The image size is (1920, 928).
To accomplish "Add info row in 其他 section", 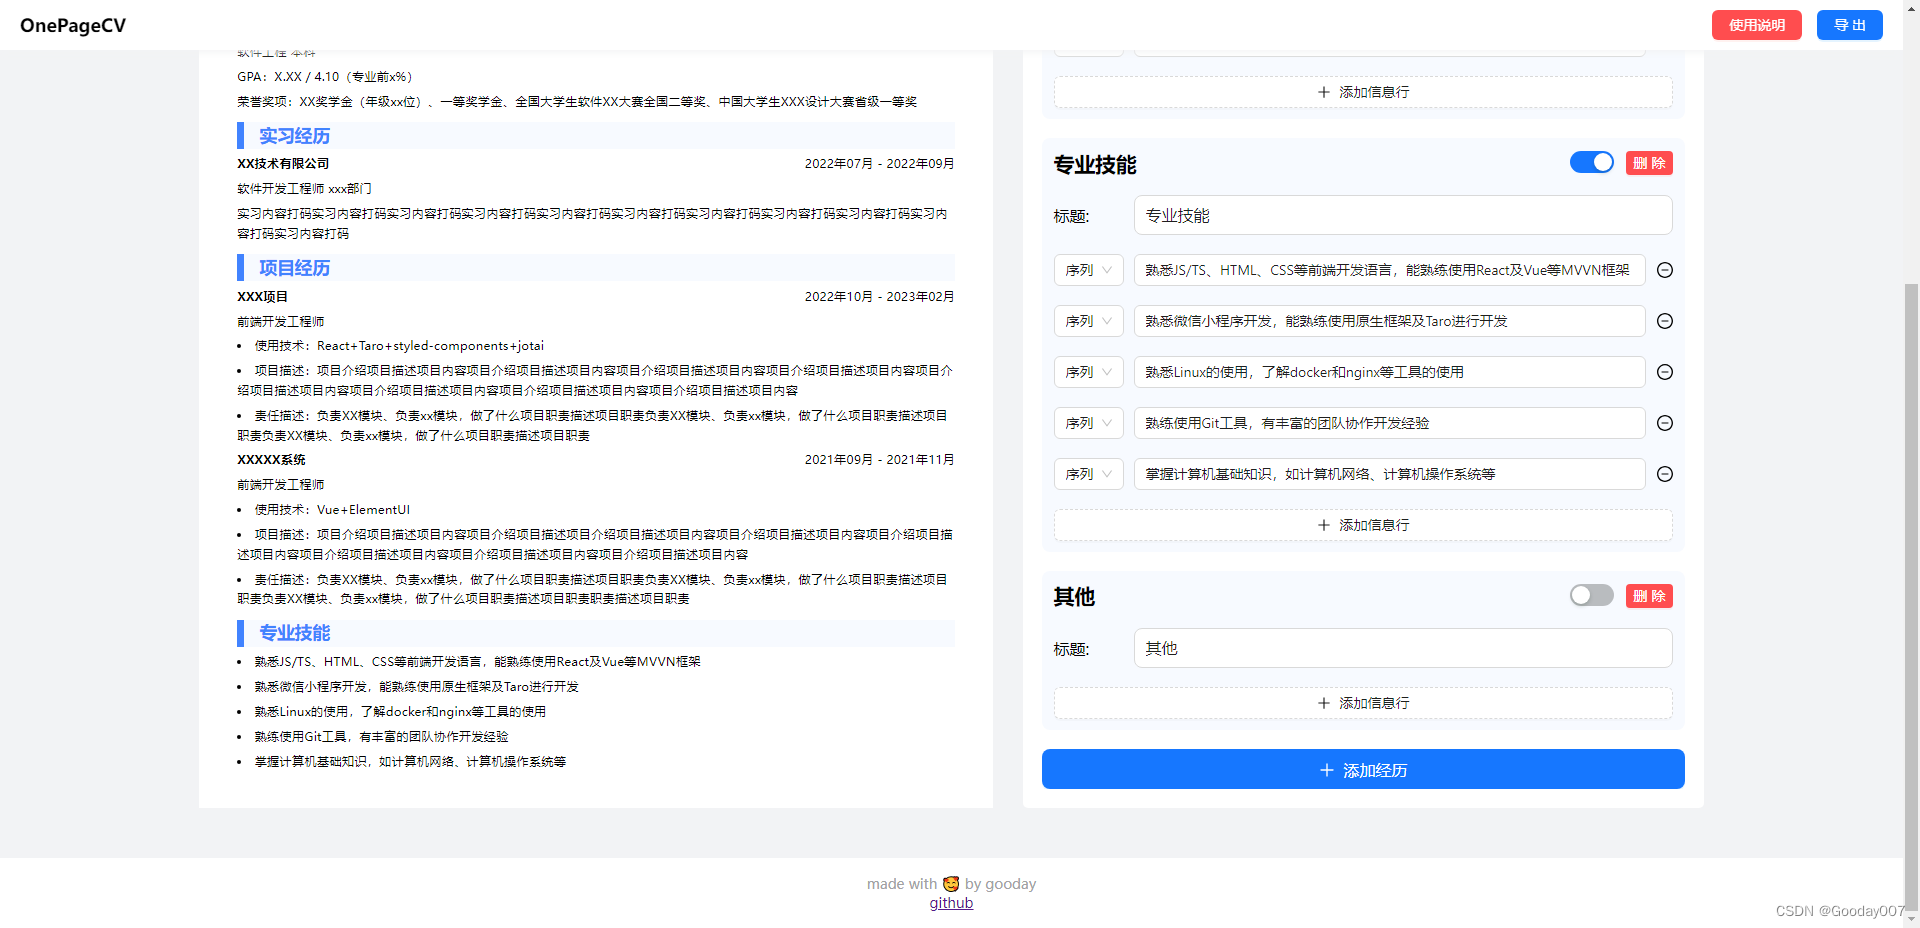I will tap(1363, 703).
